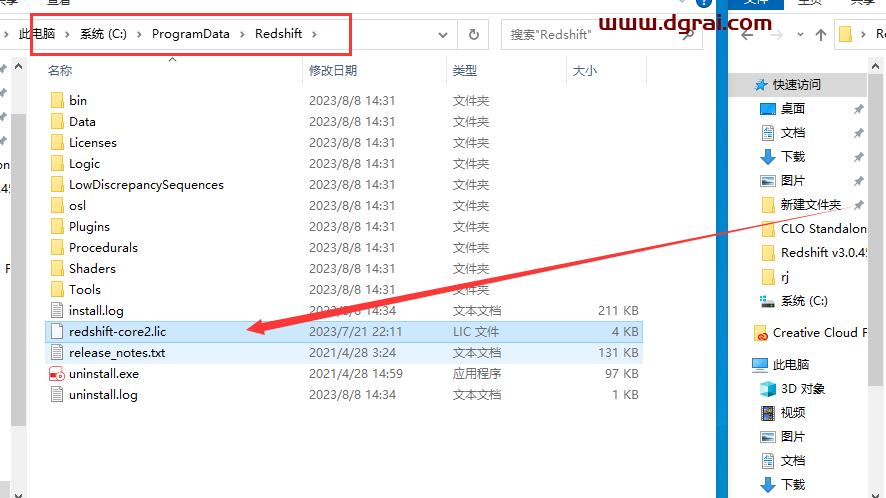Click the uninstall.exe application icon
Image resolution: width=886 pixels, height=498 pixels.
[57, 374]
